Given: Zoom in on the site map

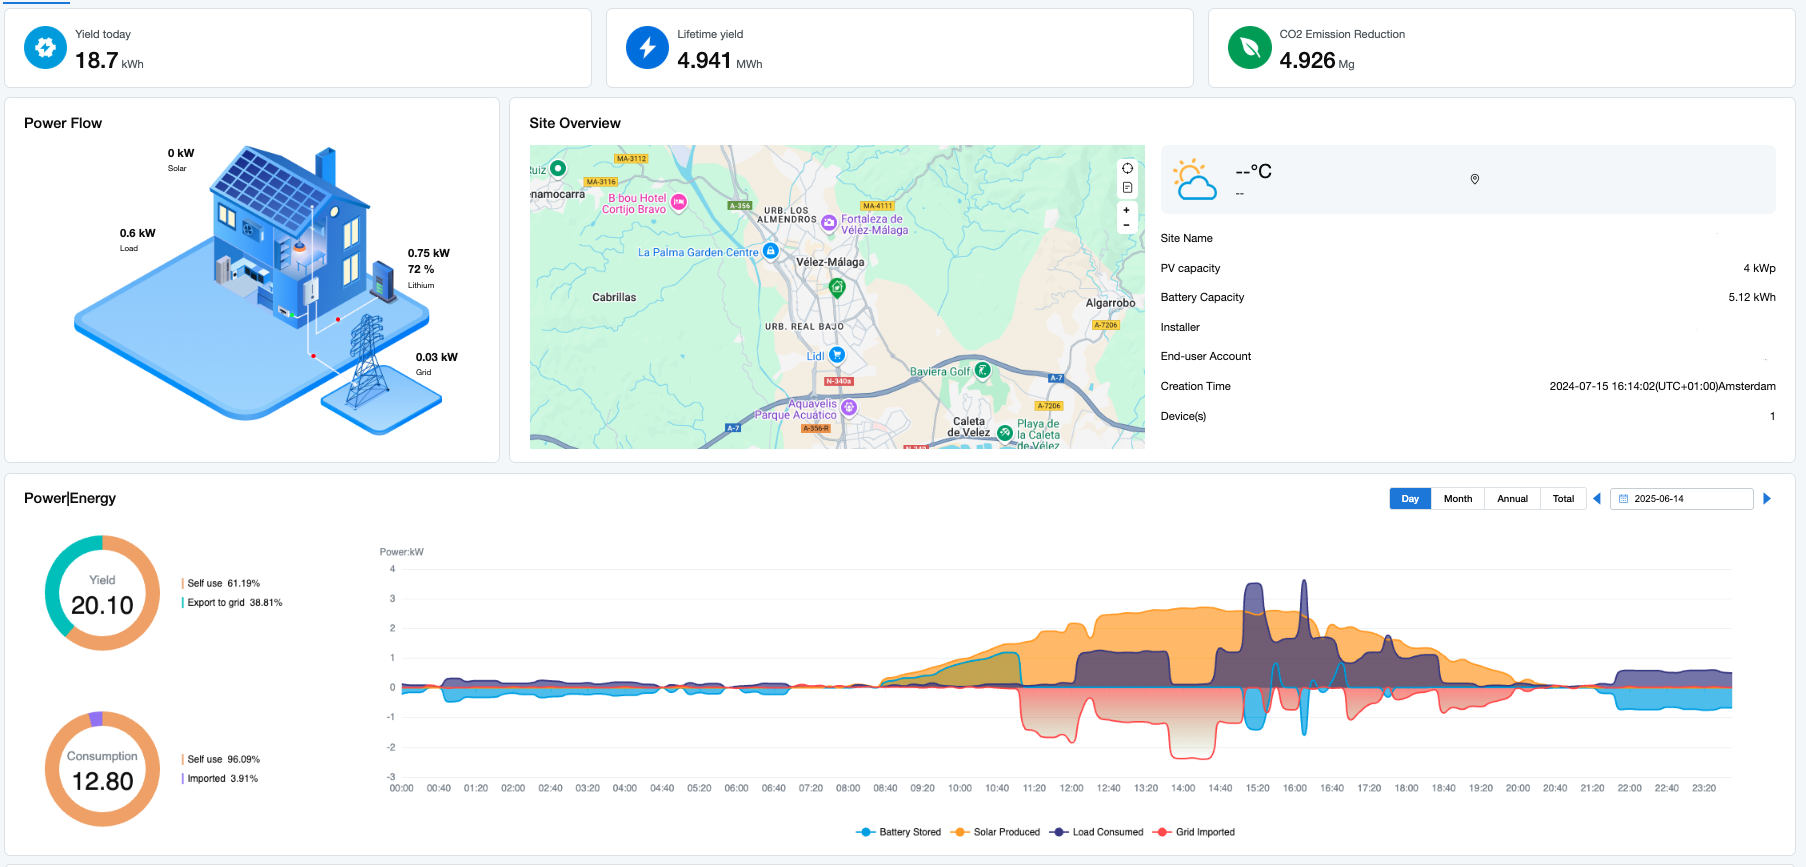Looking at the screenshot, I should 1127,211.
